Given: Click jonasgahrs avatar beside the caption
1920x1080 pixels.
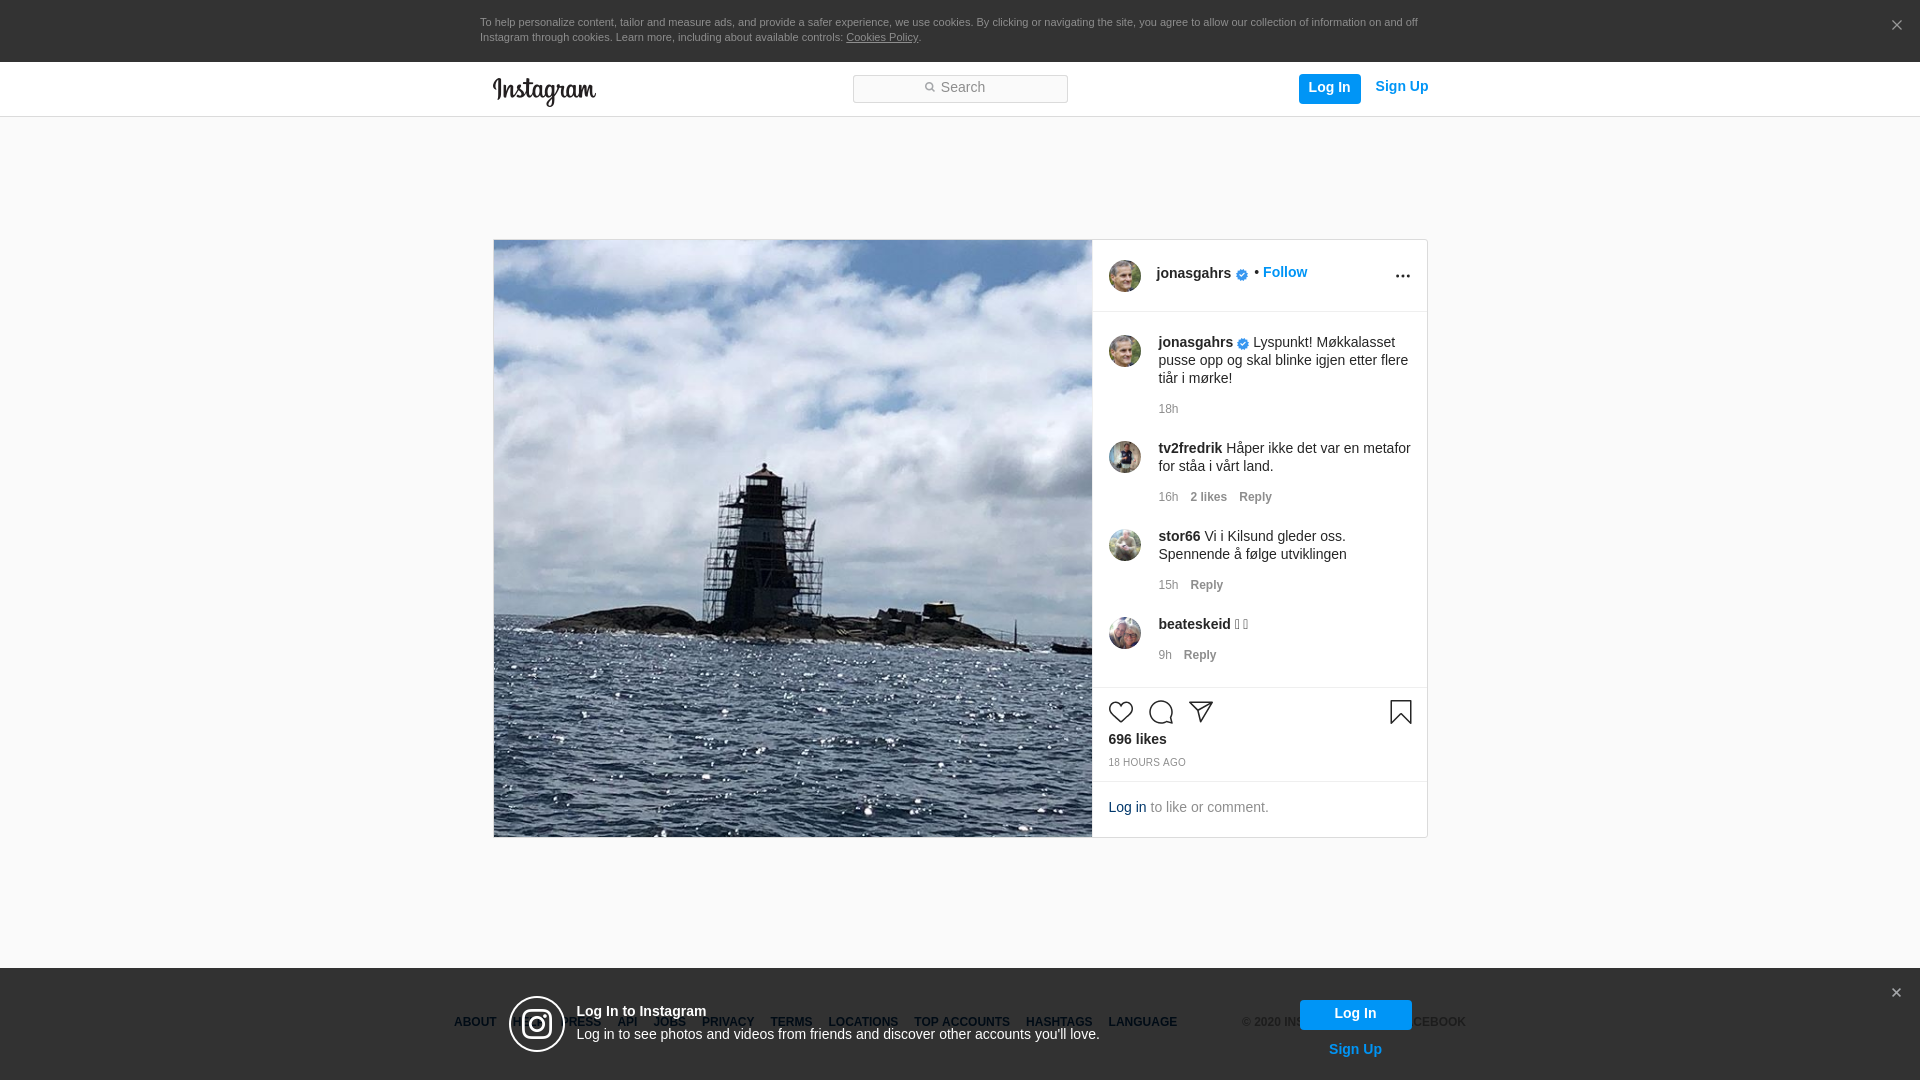Looking at the screenshot, I should [1124, 351].
